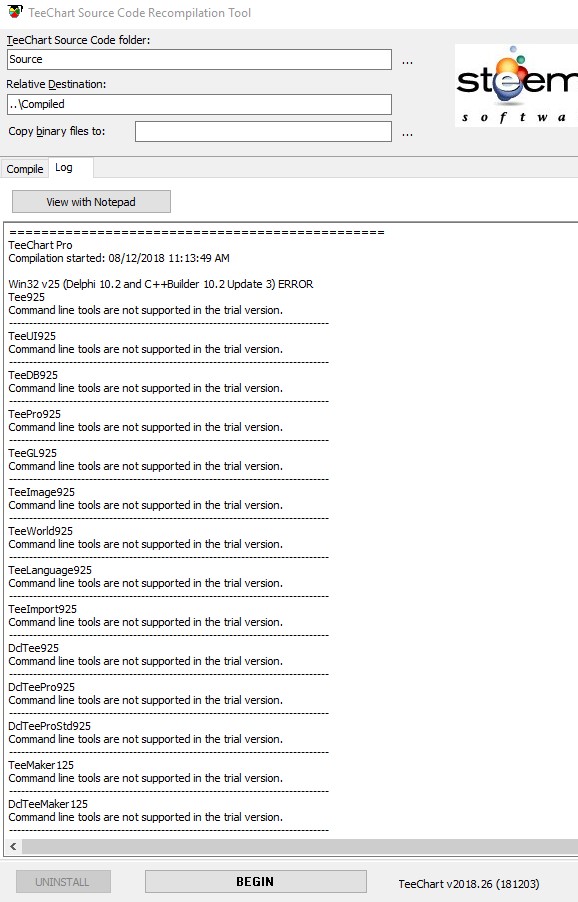578x902 pixels.
Task: Click the 'Relative Destination:' label
Action: click(x=56, y=85)
